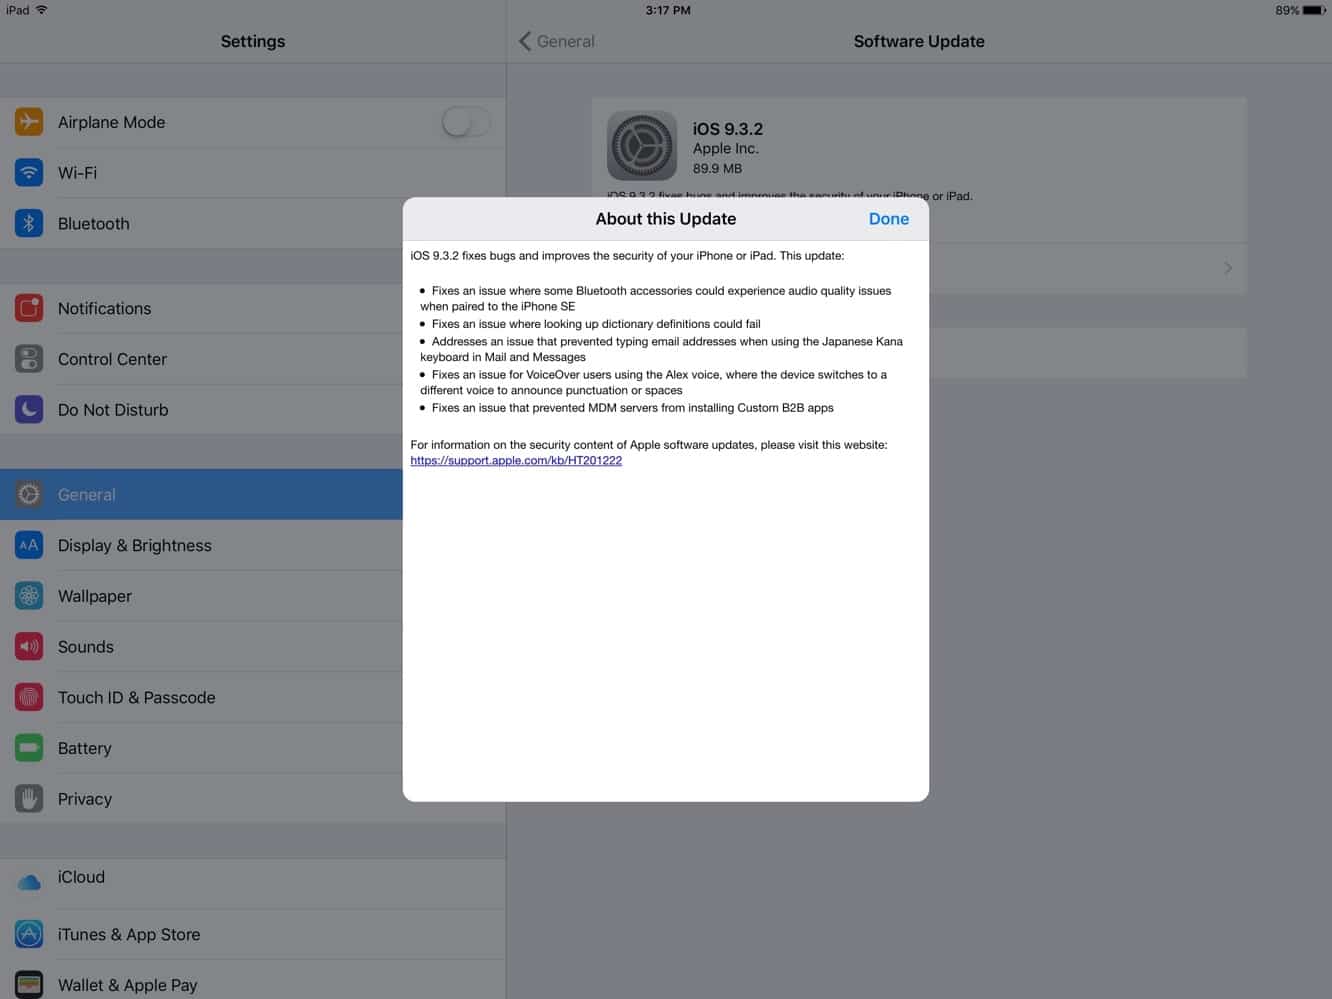Select the Bluetooth icon
Viewport: 1332px width, 999px height.
(x=29, y=223)
